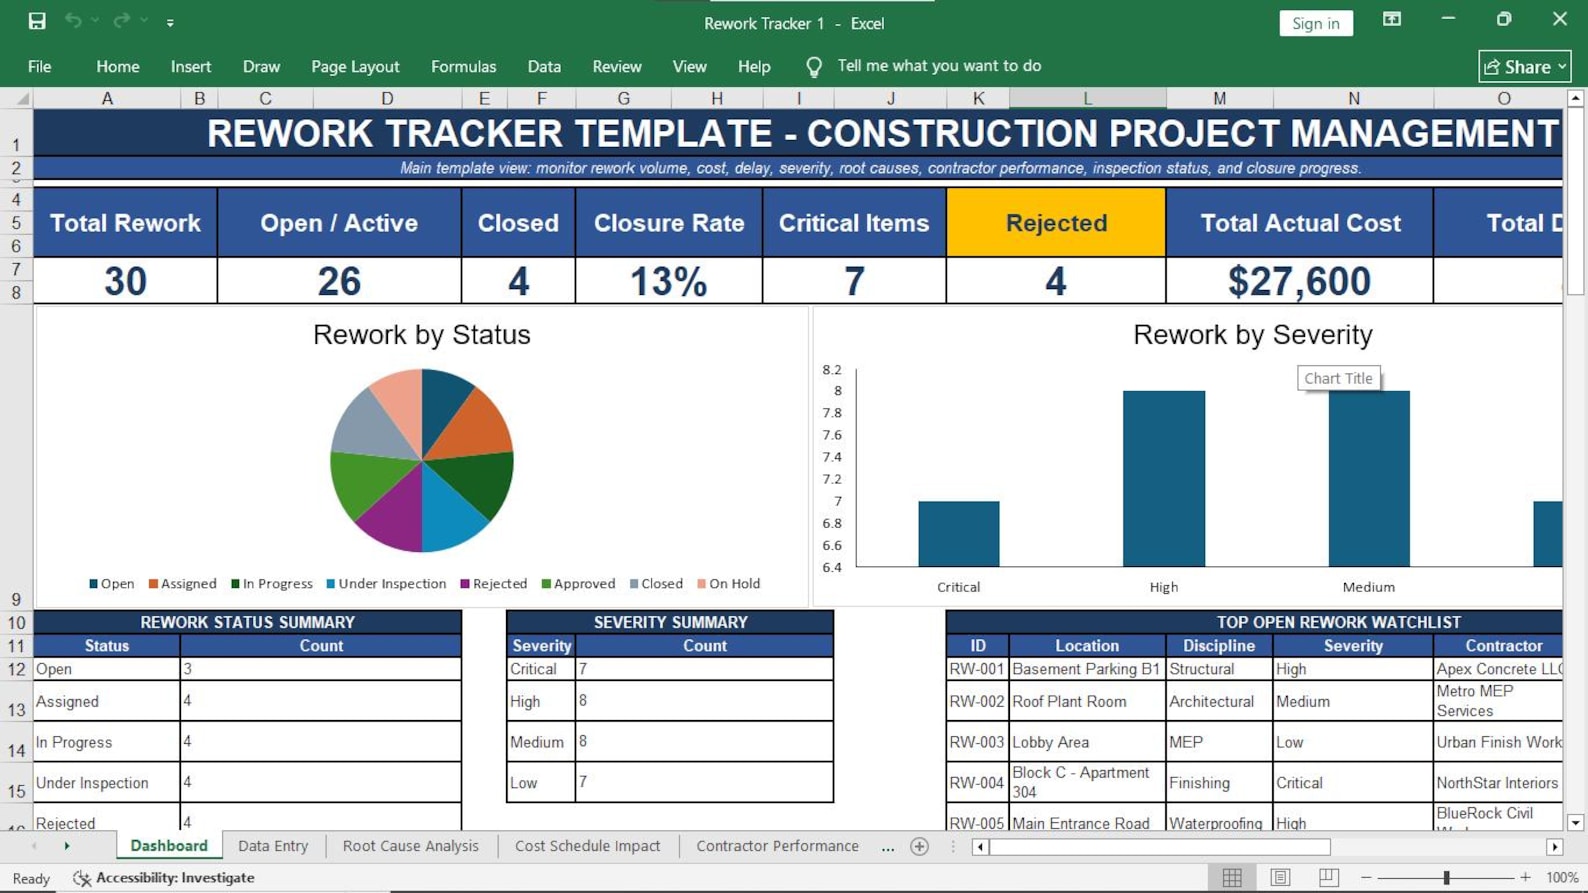
Task: Click Accessibility: Investigate in status bar
Action: pos(175,878)
